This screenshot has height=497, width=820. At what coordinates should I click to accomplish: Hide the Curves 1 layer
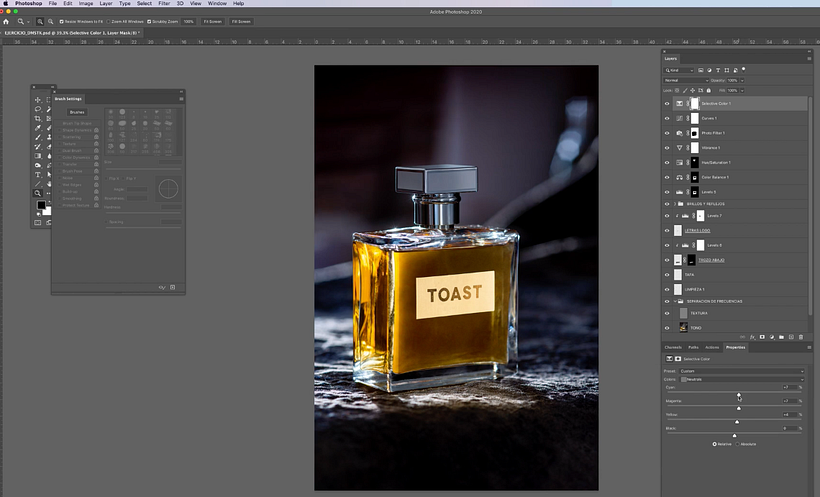pos(668,118)
